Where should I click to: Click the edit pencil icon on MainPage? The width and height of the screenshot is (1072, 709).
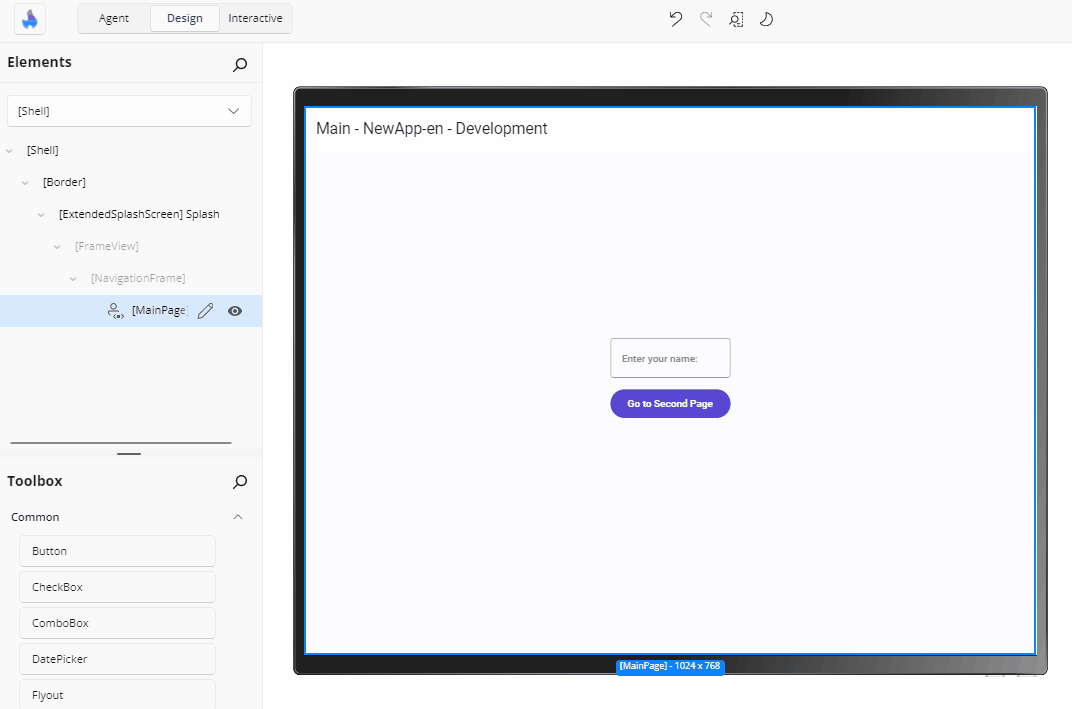(205, 310)
